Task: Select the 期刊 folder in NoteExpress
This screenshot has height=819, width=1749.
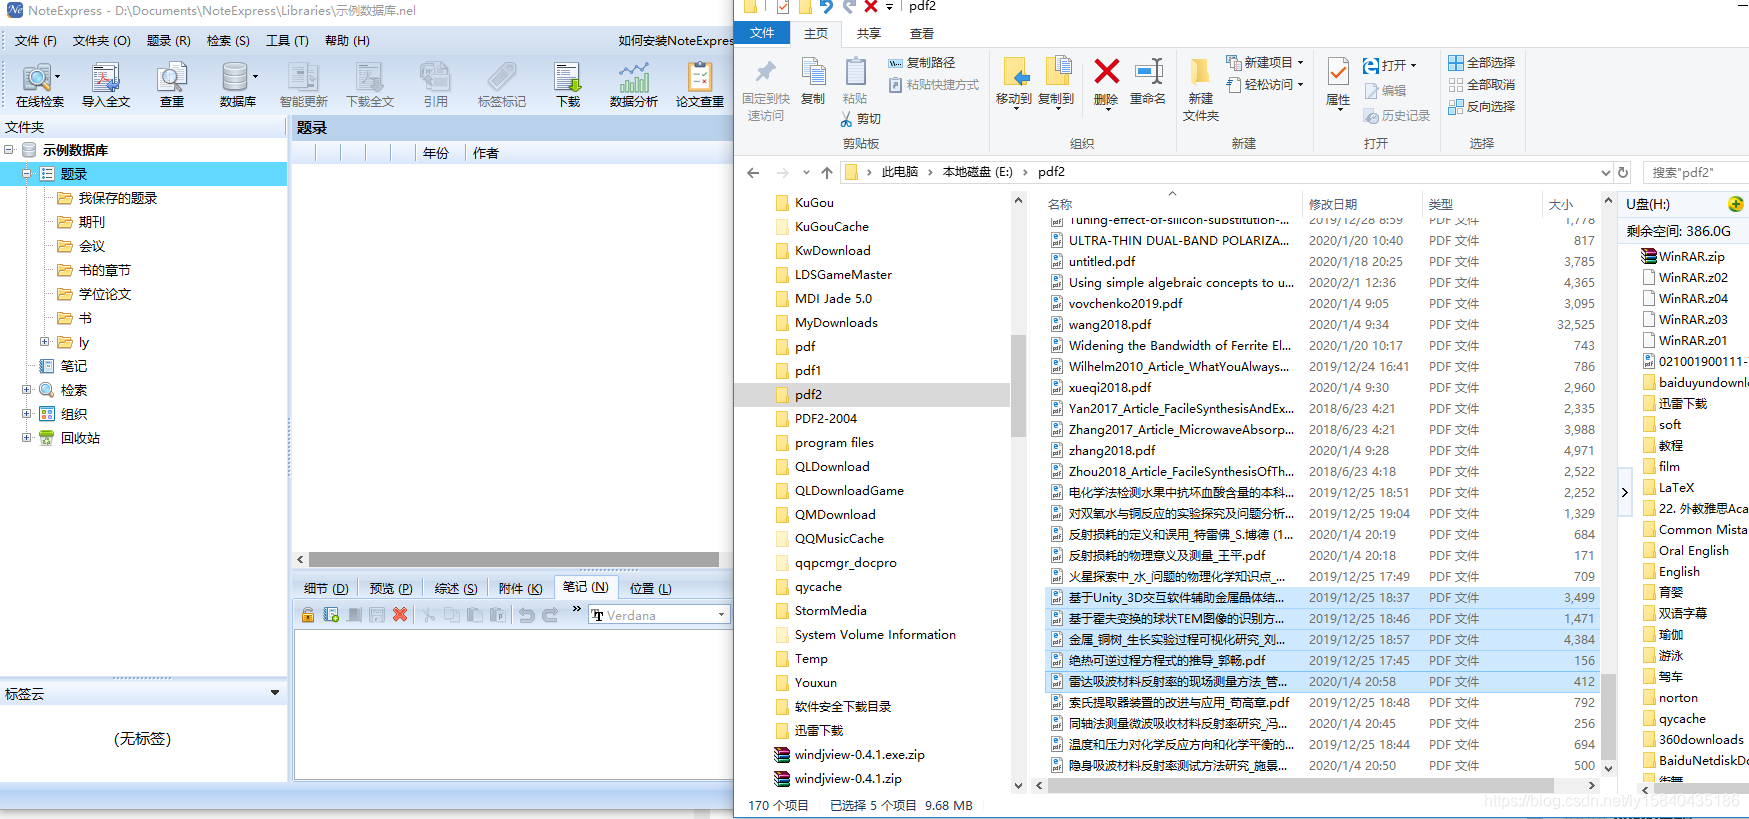Action: coord(92,222)
